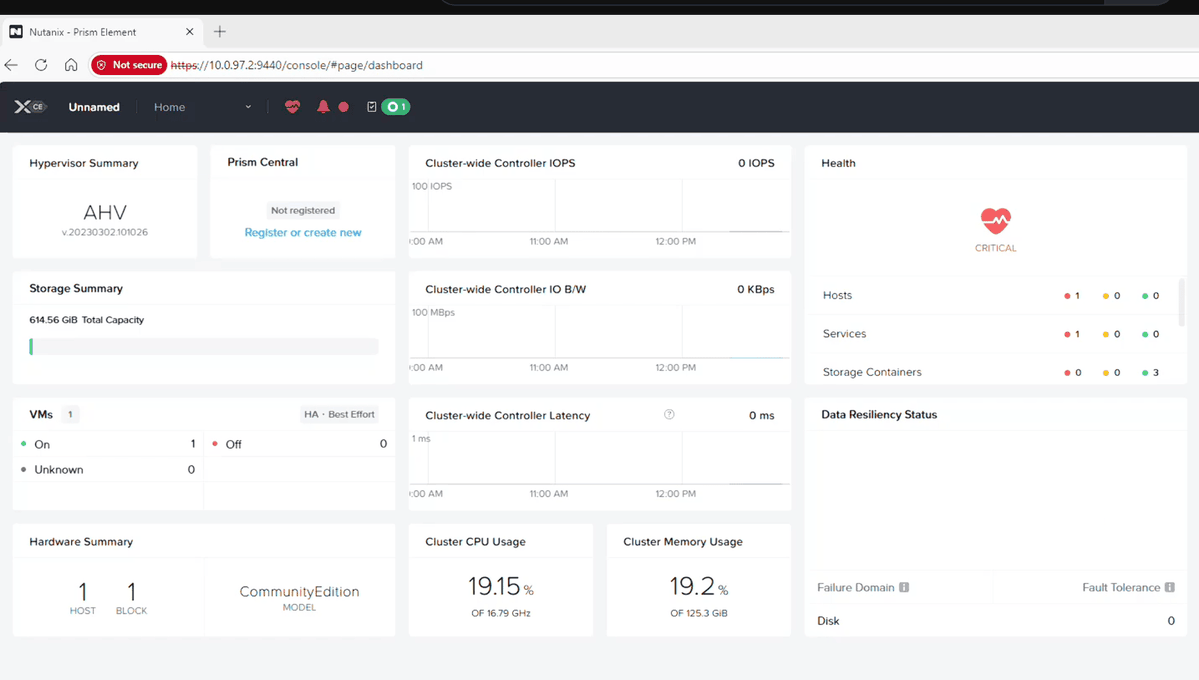
Task: Click the Not registered status badge
Action: [x=303, y=210]
